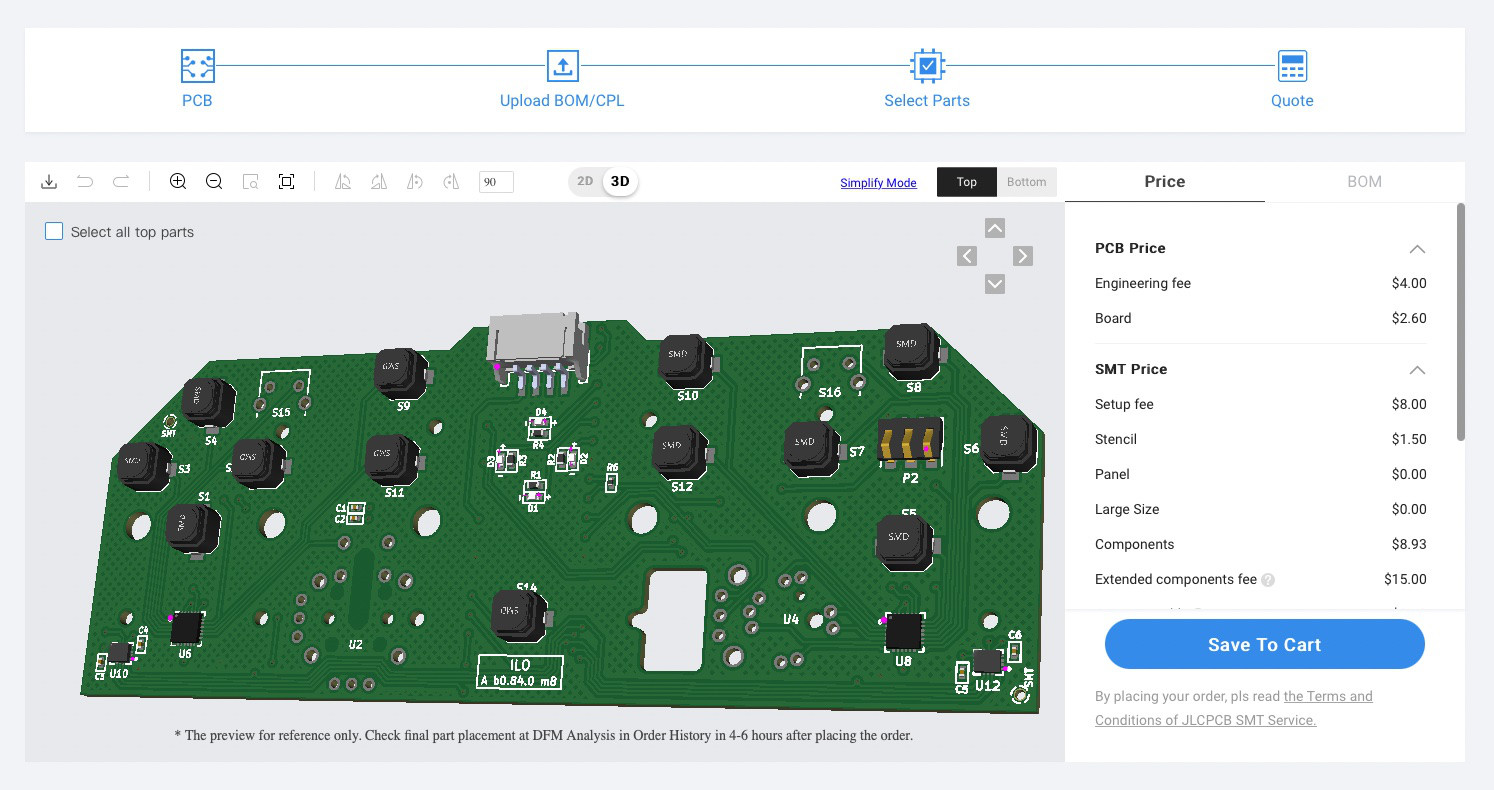Screen dimensions: 1494x790
Task: Pan the board view up
Action: coord(994,228)
